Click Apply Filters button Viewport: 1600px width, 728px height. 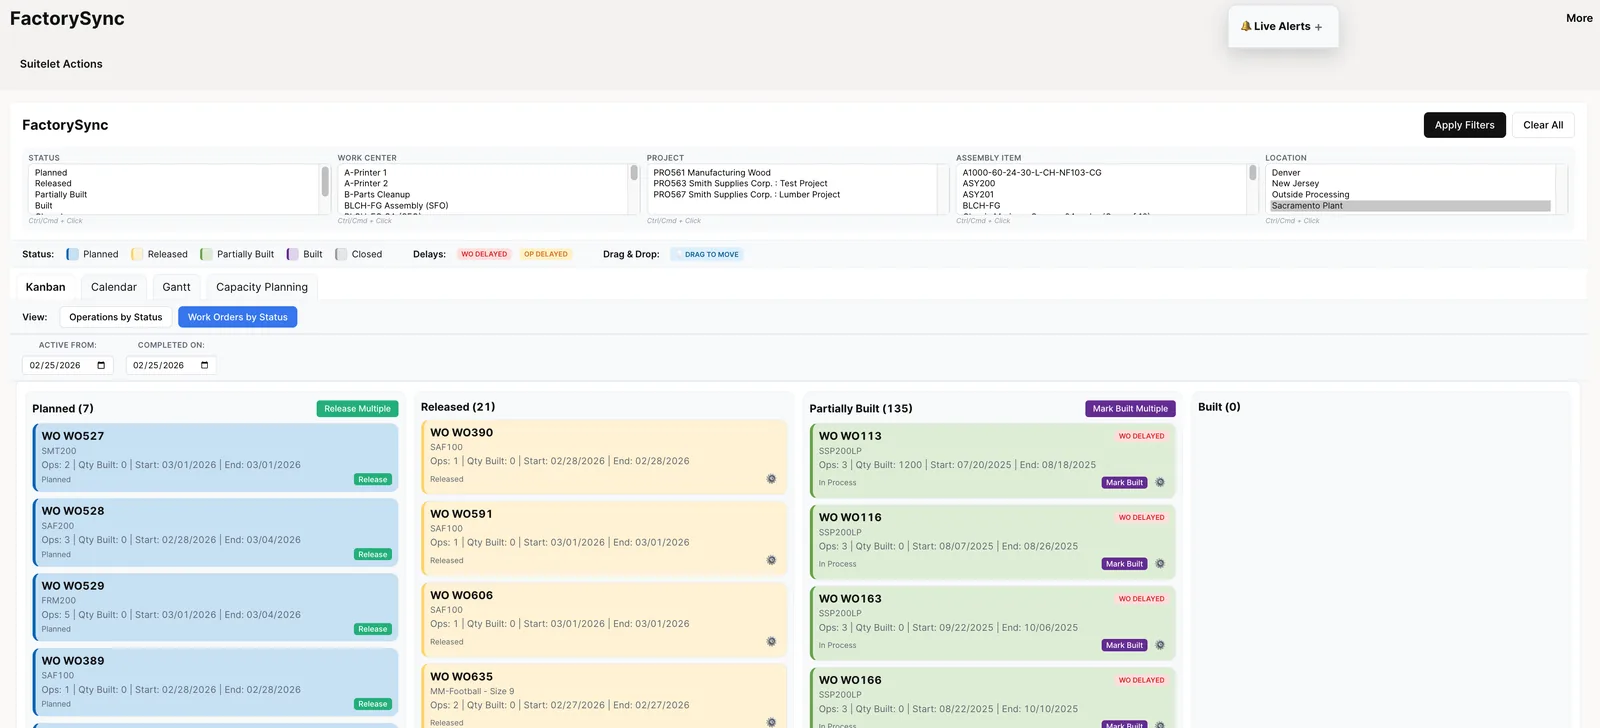tap(1464, 125)
